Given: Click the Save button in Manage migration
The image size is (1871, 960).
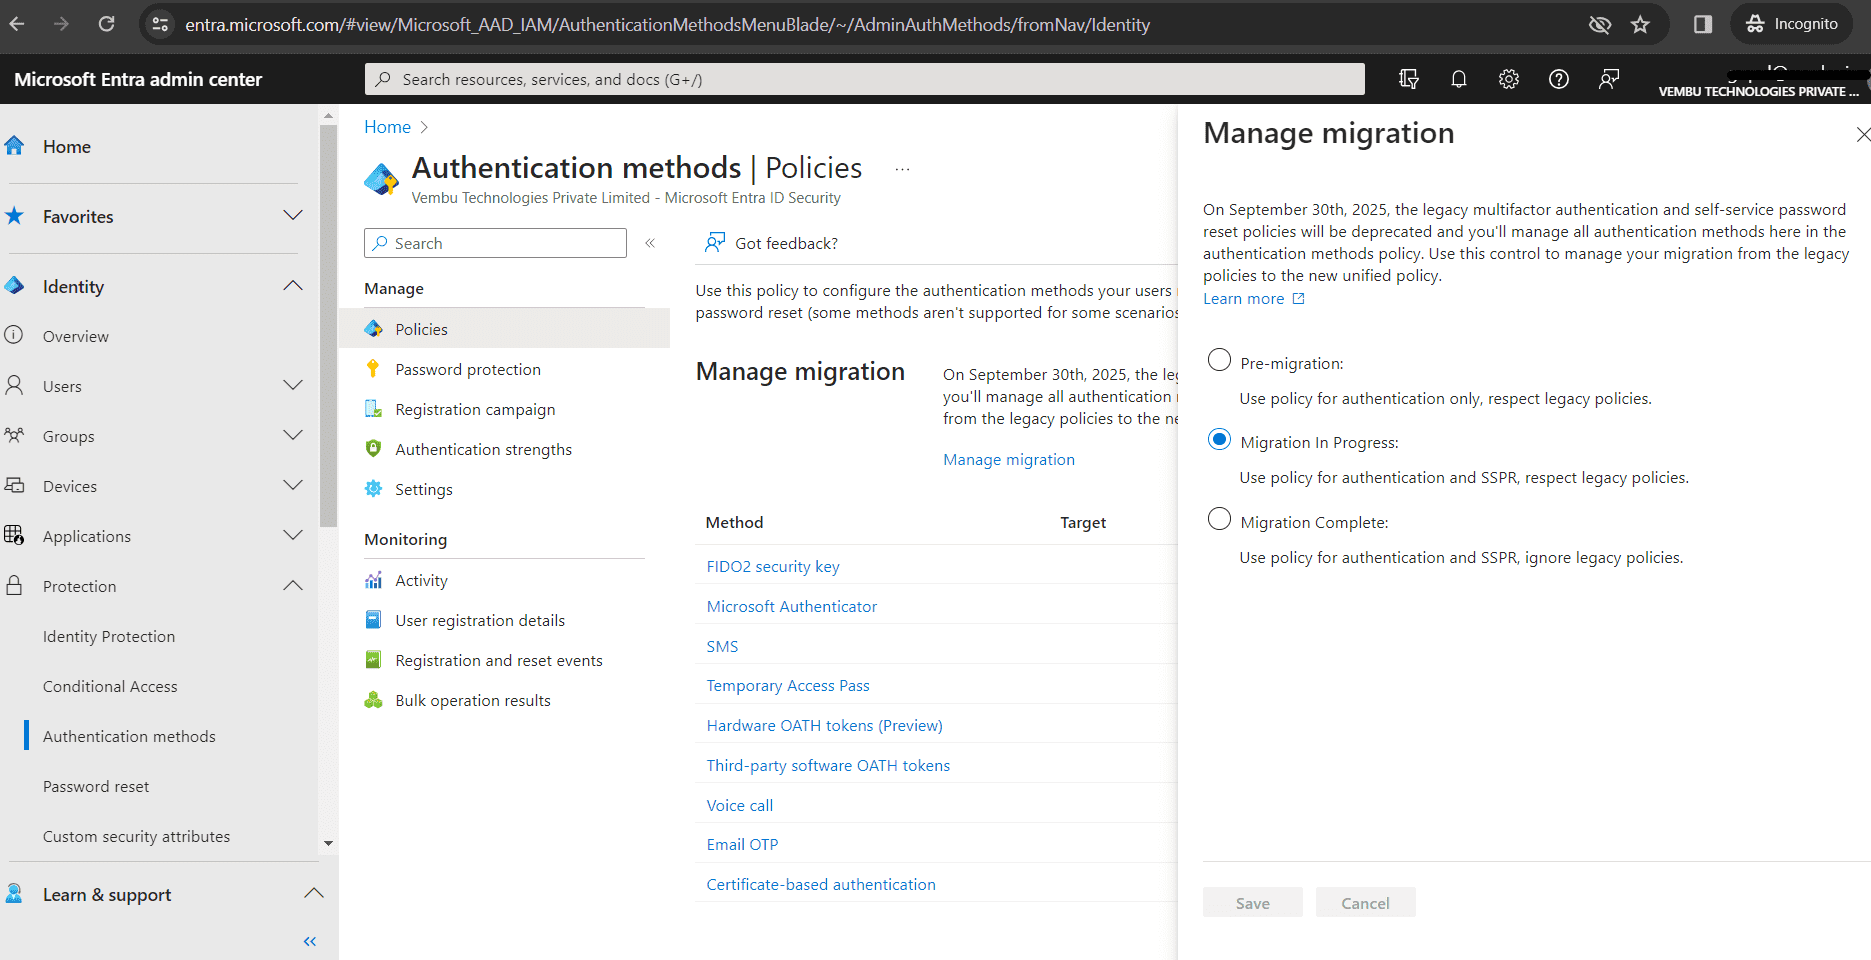Looking at the screenshot, I should pyautogui.click(x=1252, y=903).
